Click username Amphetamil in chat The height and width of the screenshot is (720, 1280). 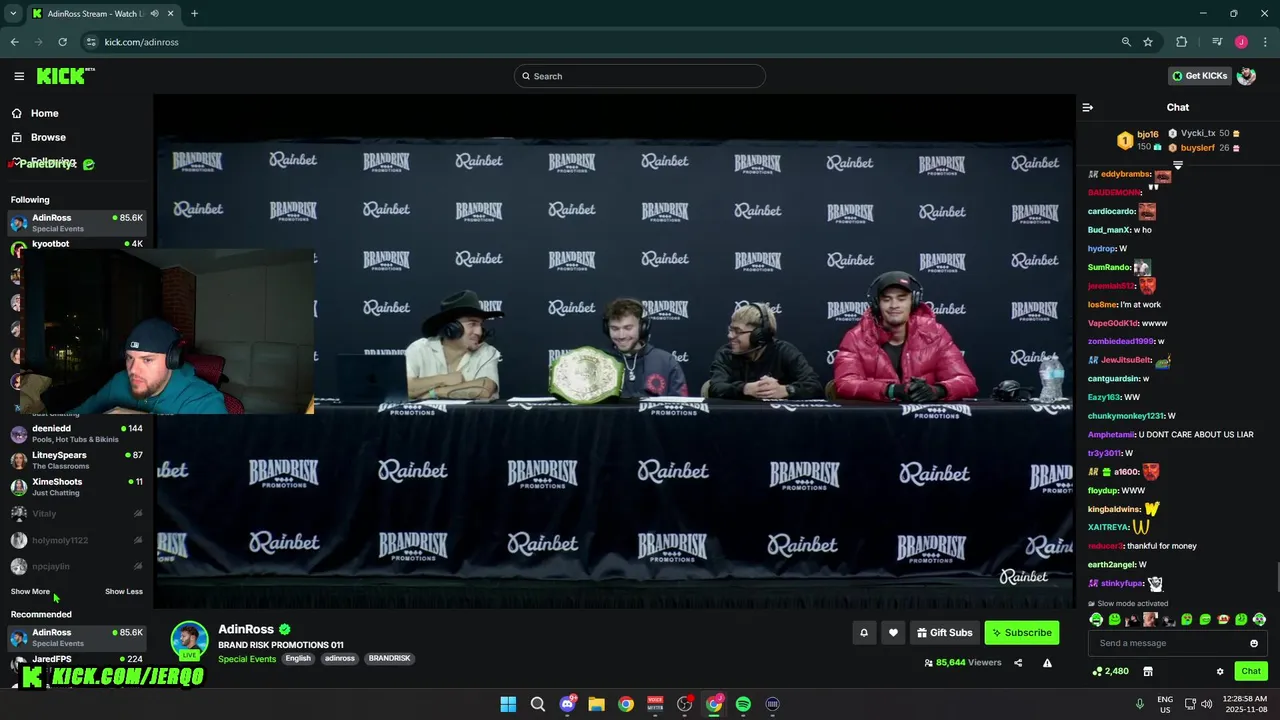pos(1111,435)
